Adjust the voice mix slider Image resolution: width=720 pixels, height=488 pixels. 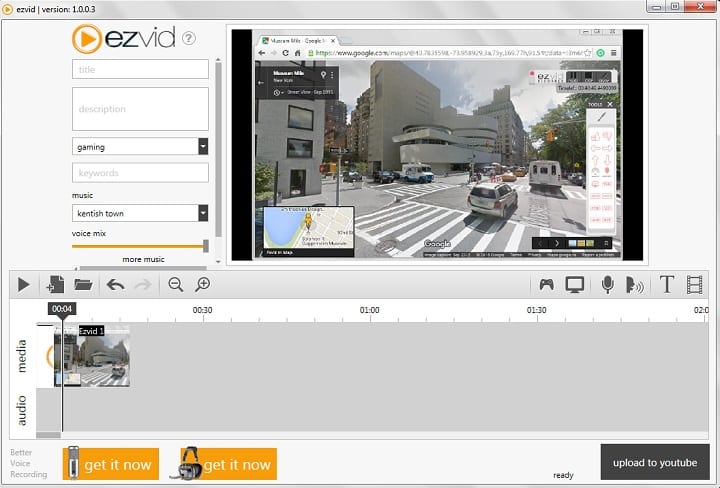(205, 245)
